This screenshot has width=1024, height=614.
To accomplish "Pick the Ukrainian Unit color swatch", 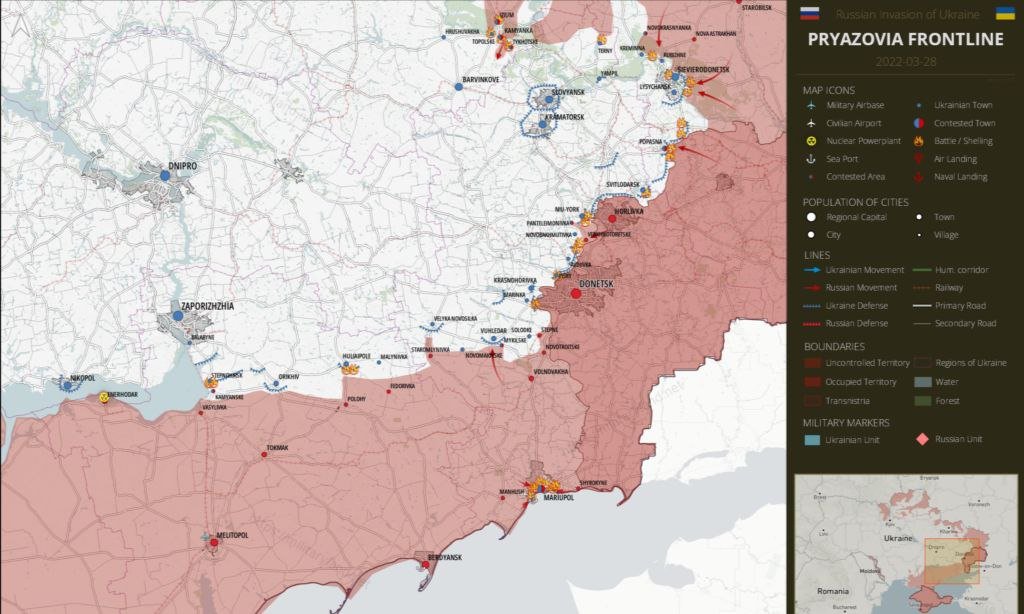I will tap(811, 439).
